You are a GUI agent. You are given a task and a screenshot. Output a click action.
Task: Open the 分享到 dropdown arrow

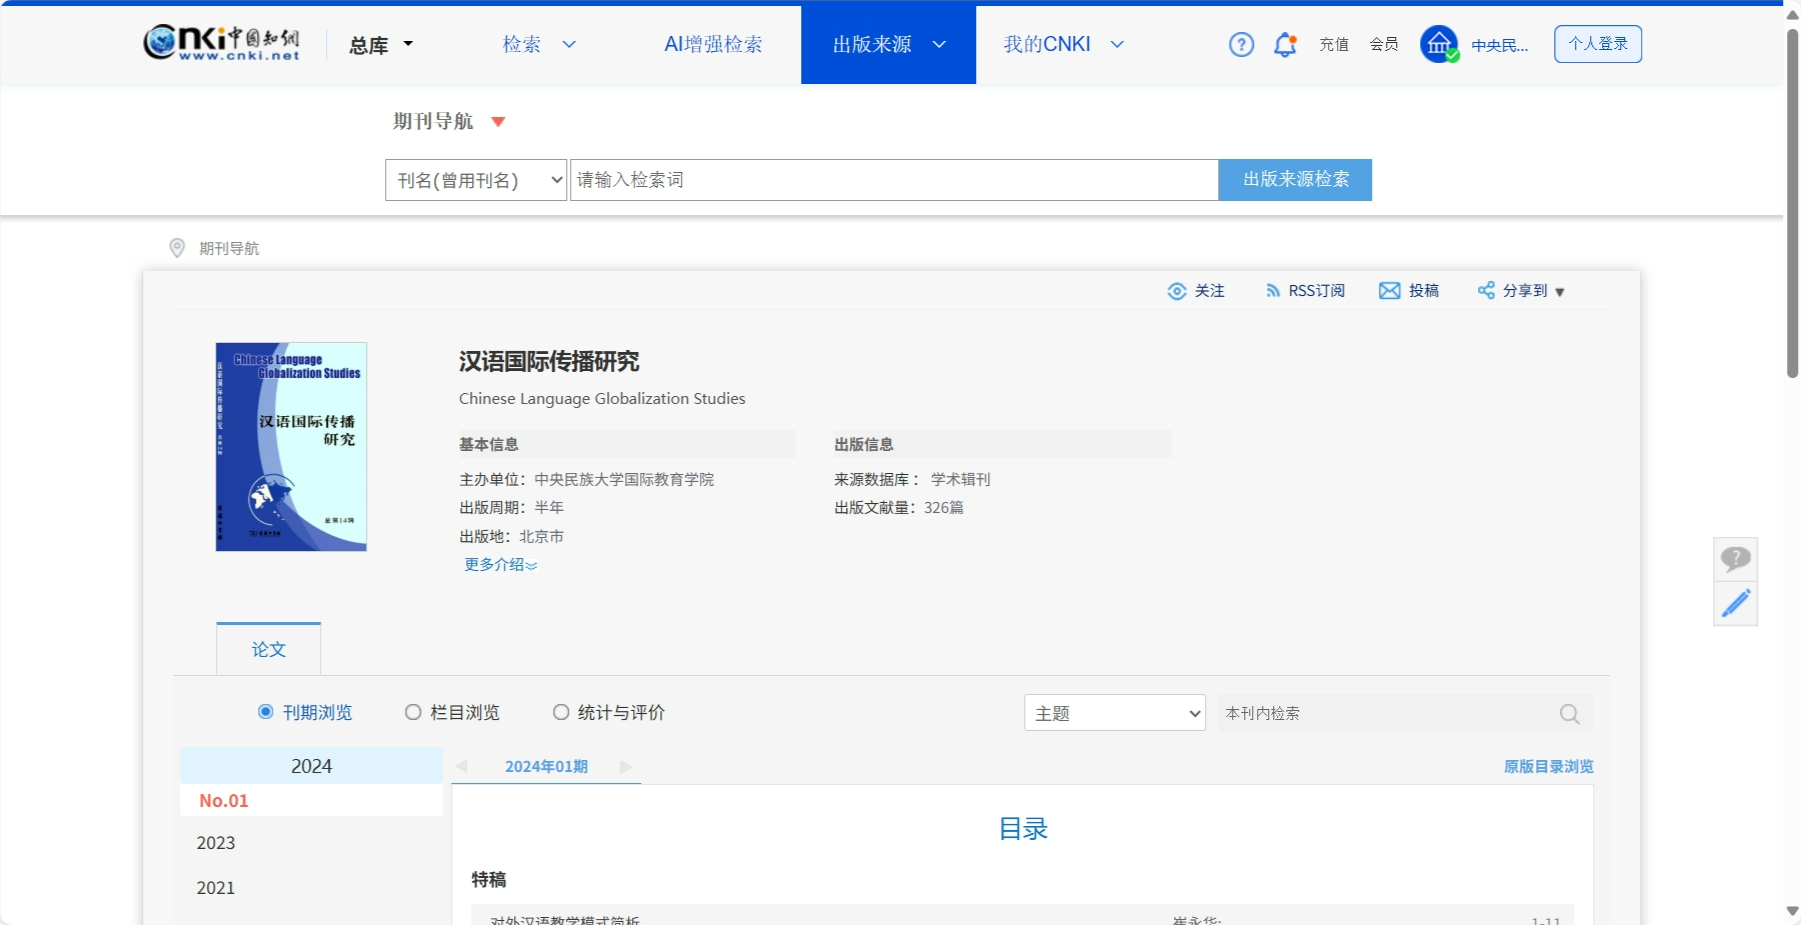coord(1559,292)
